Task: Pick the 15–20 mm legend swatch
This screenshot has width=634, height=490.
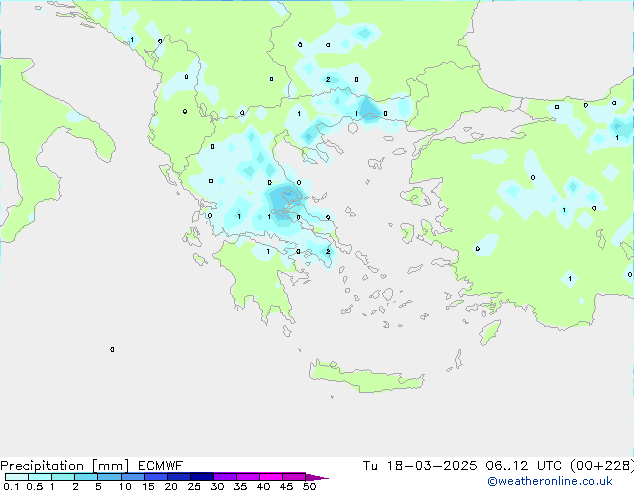Action: pyautogui.click(x=155, y=477)
